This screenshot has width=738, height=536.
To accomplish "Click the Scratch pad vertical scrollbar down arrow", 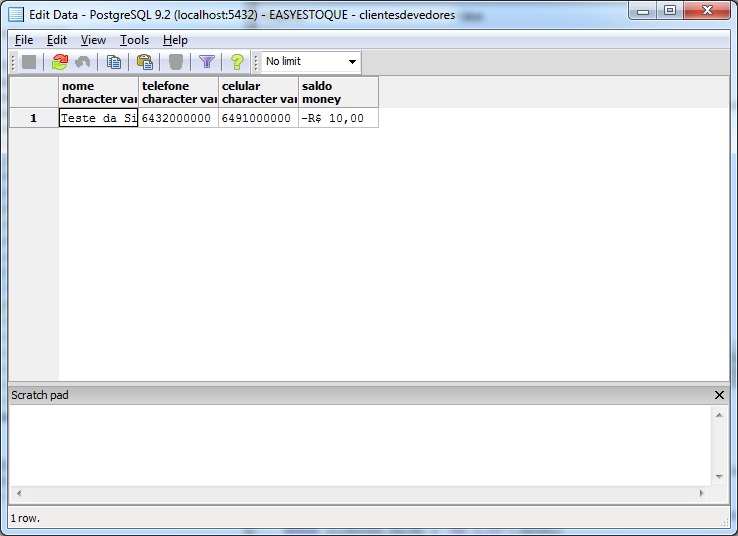I will pos(719,477).
